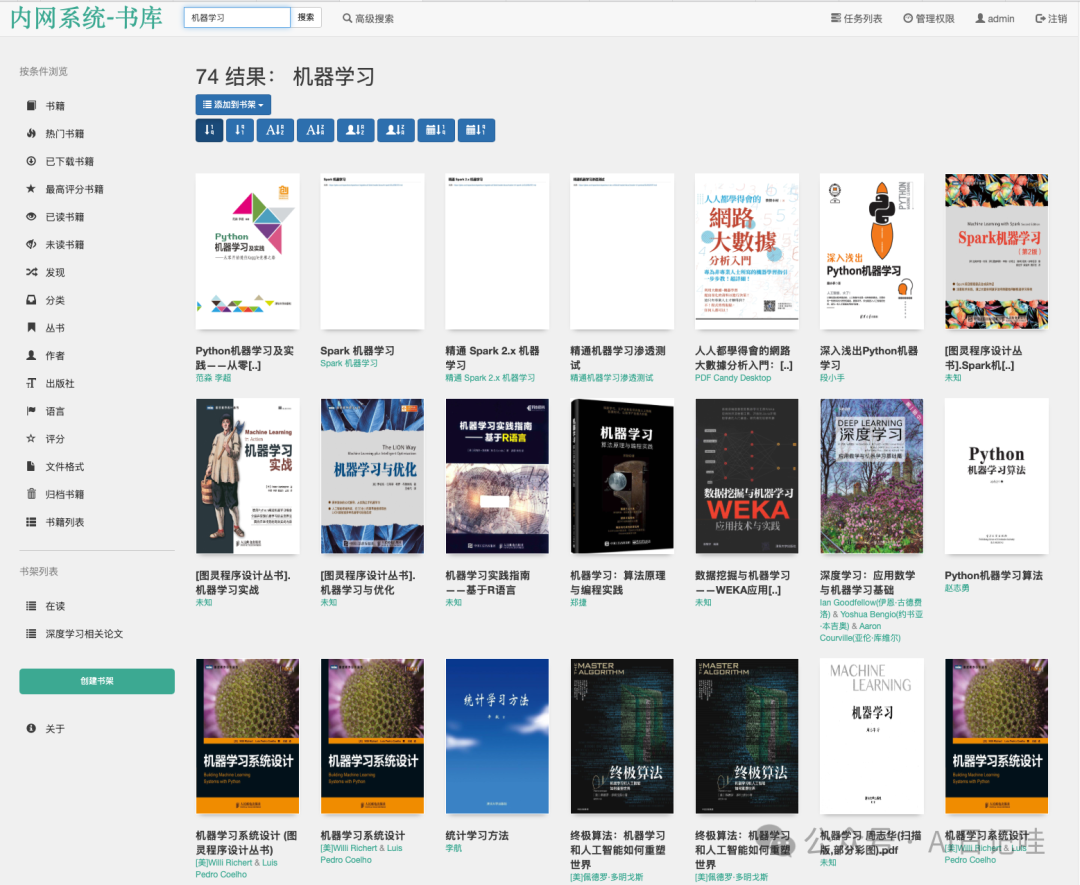Open the Python机器学习及实践 book cover
Image resolution: width=1080 pixels, height=885 pixels.
[x=247, y=251]
